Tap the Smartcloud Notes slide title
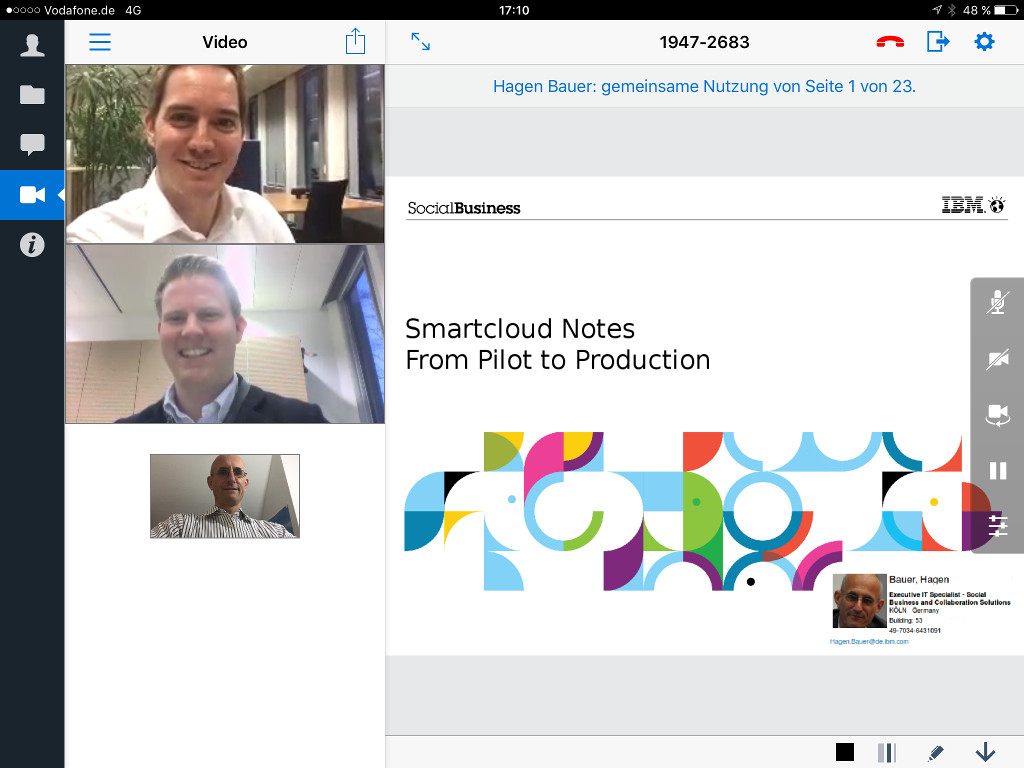This screenshot has height=768, width=1024. click(558, 344)
